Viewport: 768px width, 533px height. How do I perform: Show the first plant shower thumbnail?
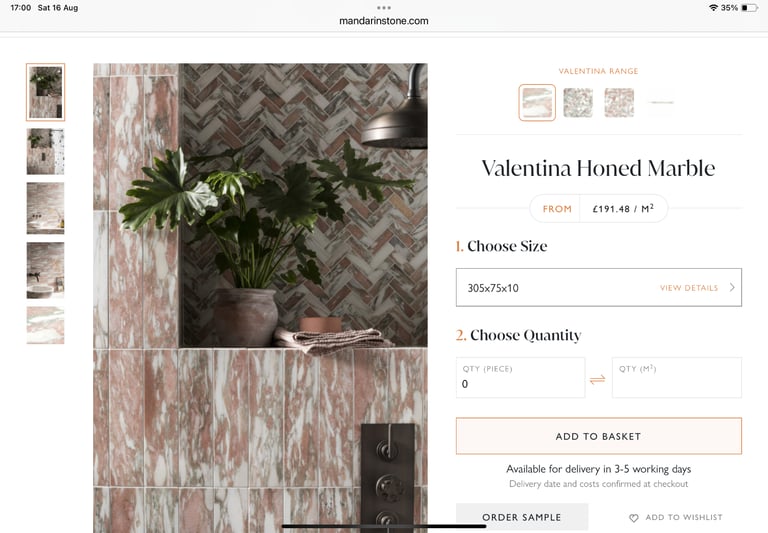point(46,92)
